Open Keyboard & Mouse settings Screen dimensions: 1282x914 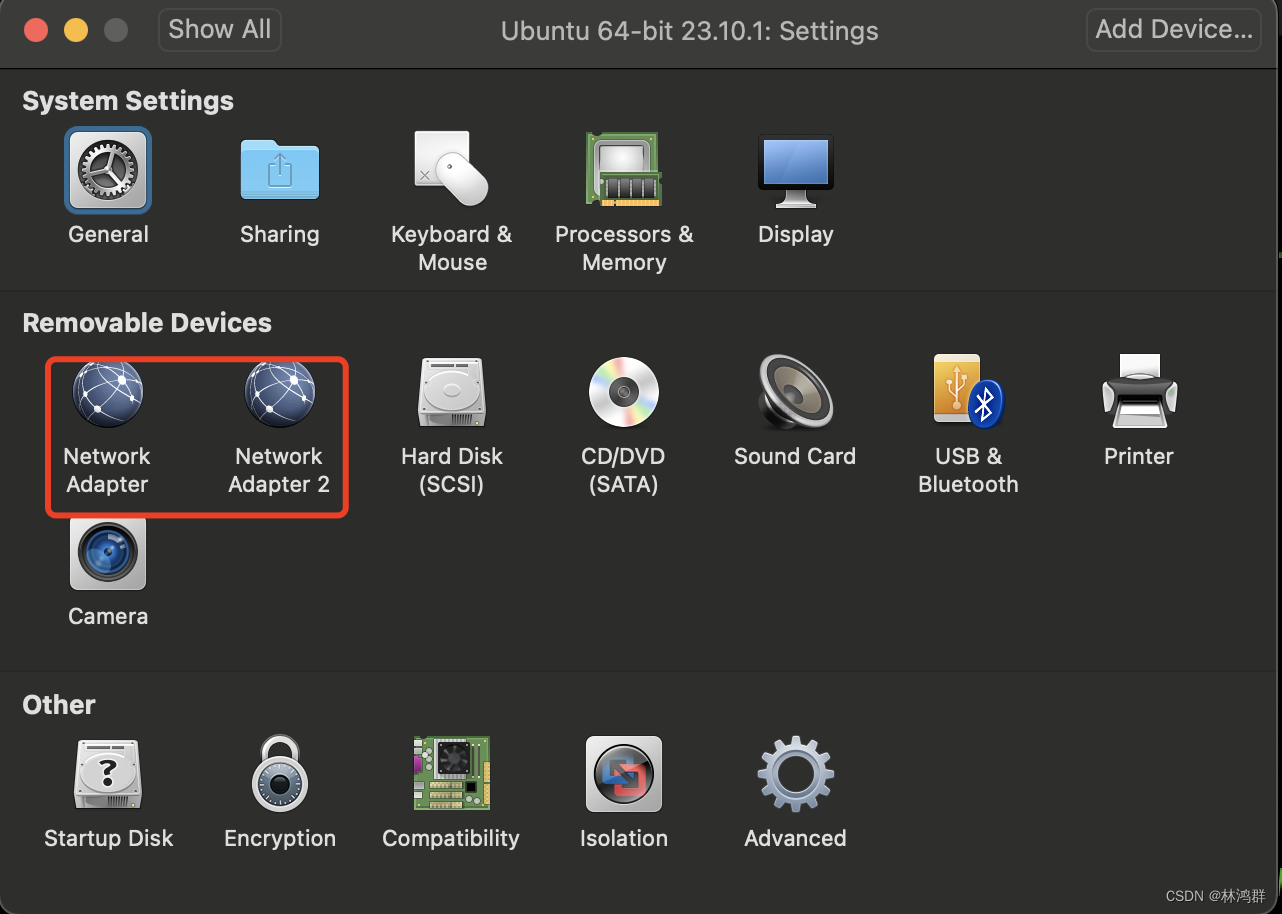point(452,168)
